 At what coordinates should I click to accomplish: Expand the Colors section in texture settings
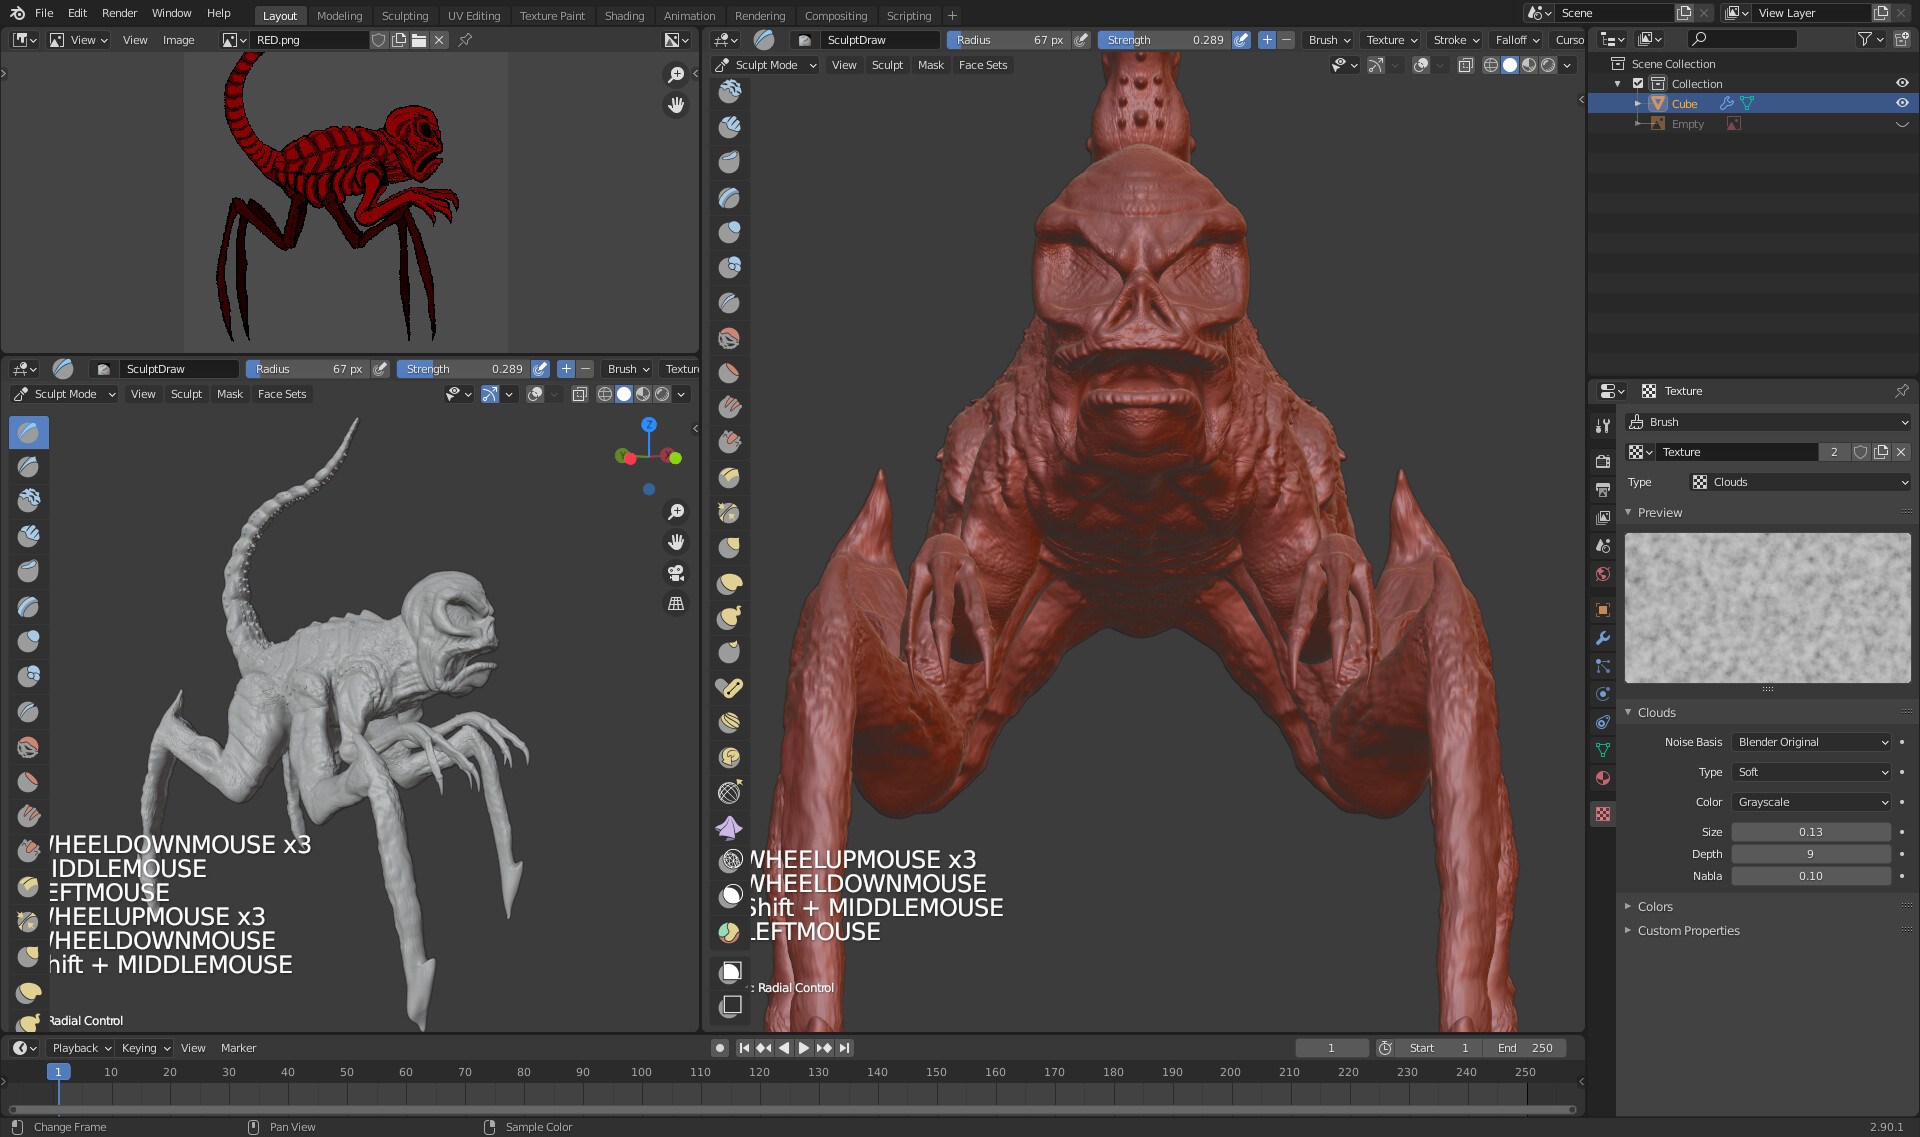pos(1655,906)
